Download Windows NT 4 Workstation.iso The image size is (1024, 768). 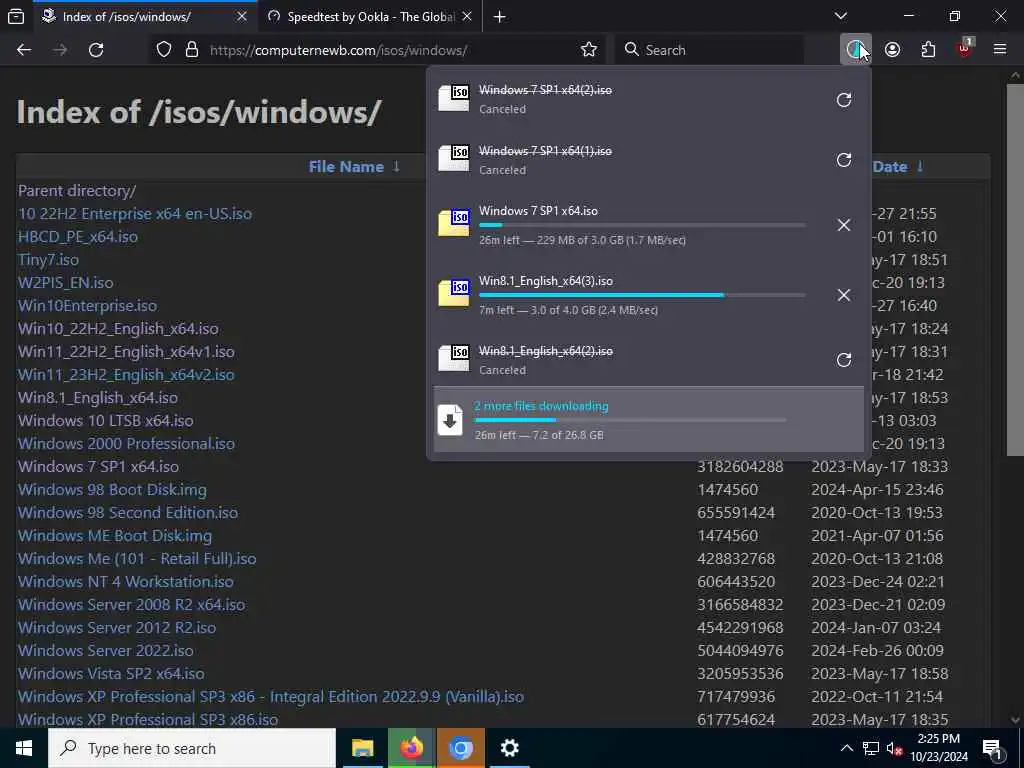pos(125,581)
